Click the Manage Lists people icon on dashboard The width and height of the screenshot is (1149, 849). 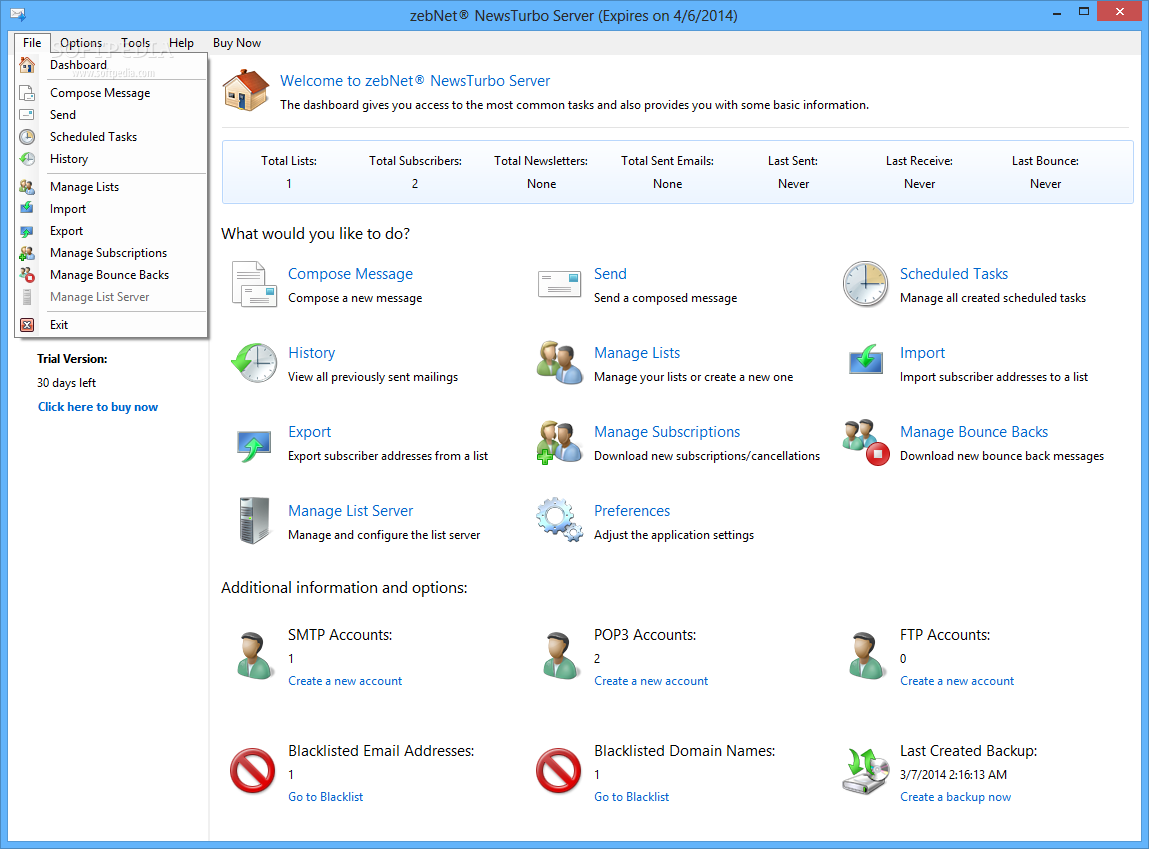click(x=559, y=363)
